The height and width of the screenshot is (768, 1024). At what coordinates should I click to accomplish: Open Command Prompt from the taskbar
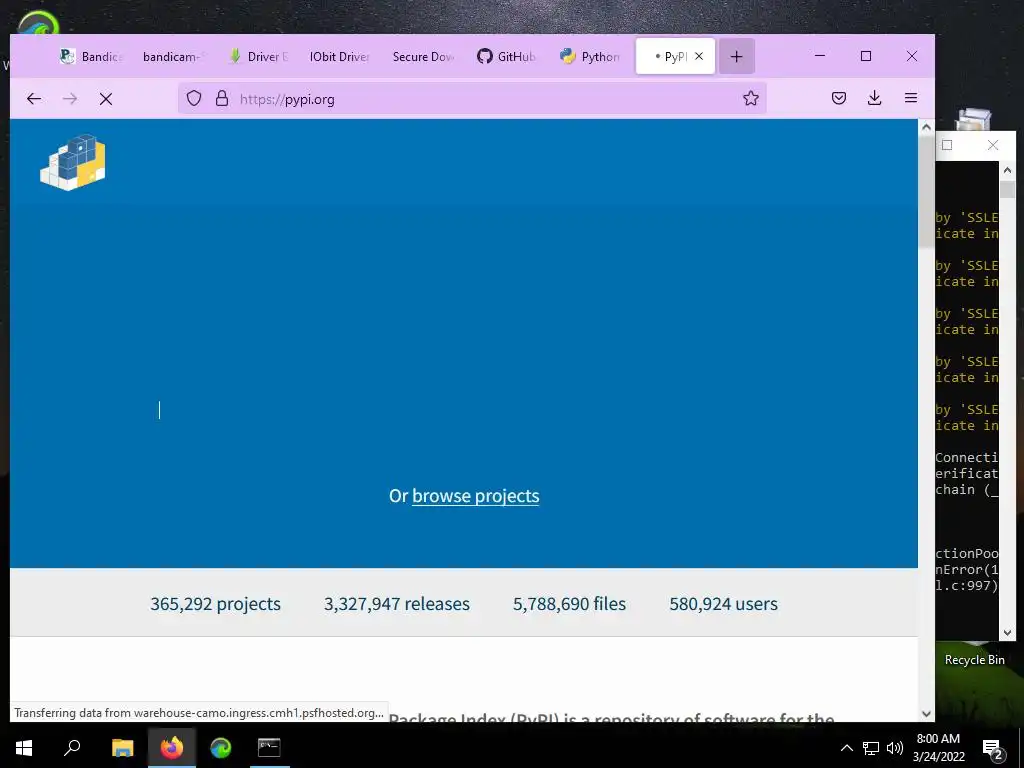pyautogui.click(x=269, y=748)
